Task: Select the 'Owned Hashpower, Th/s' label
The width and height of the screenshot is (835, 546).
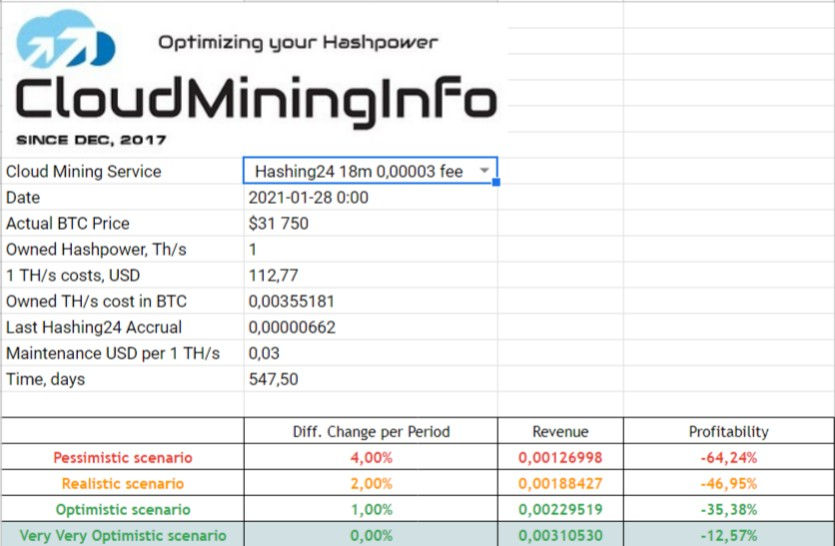Action: tap(96, 249)
